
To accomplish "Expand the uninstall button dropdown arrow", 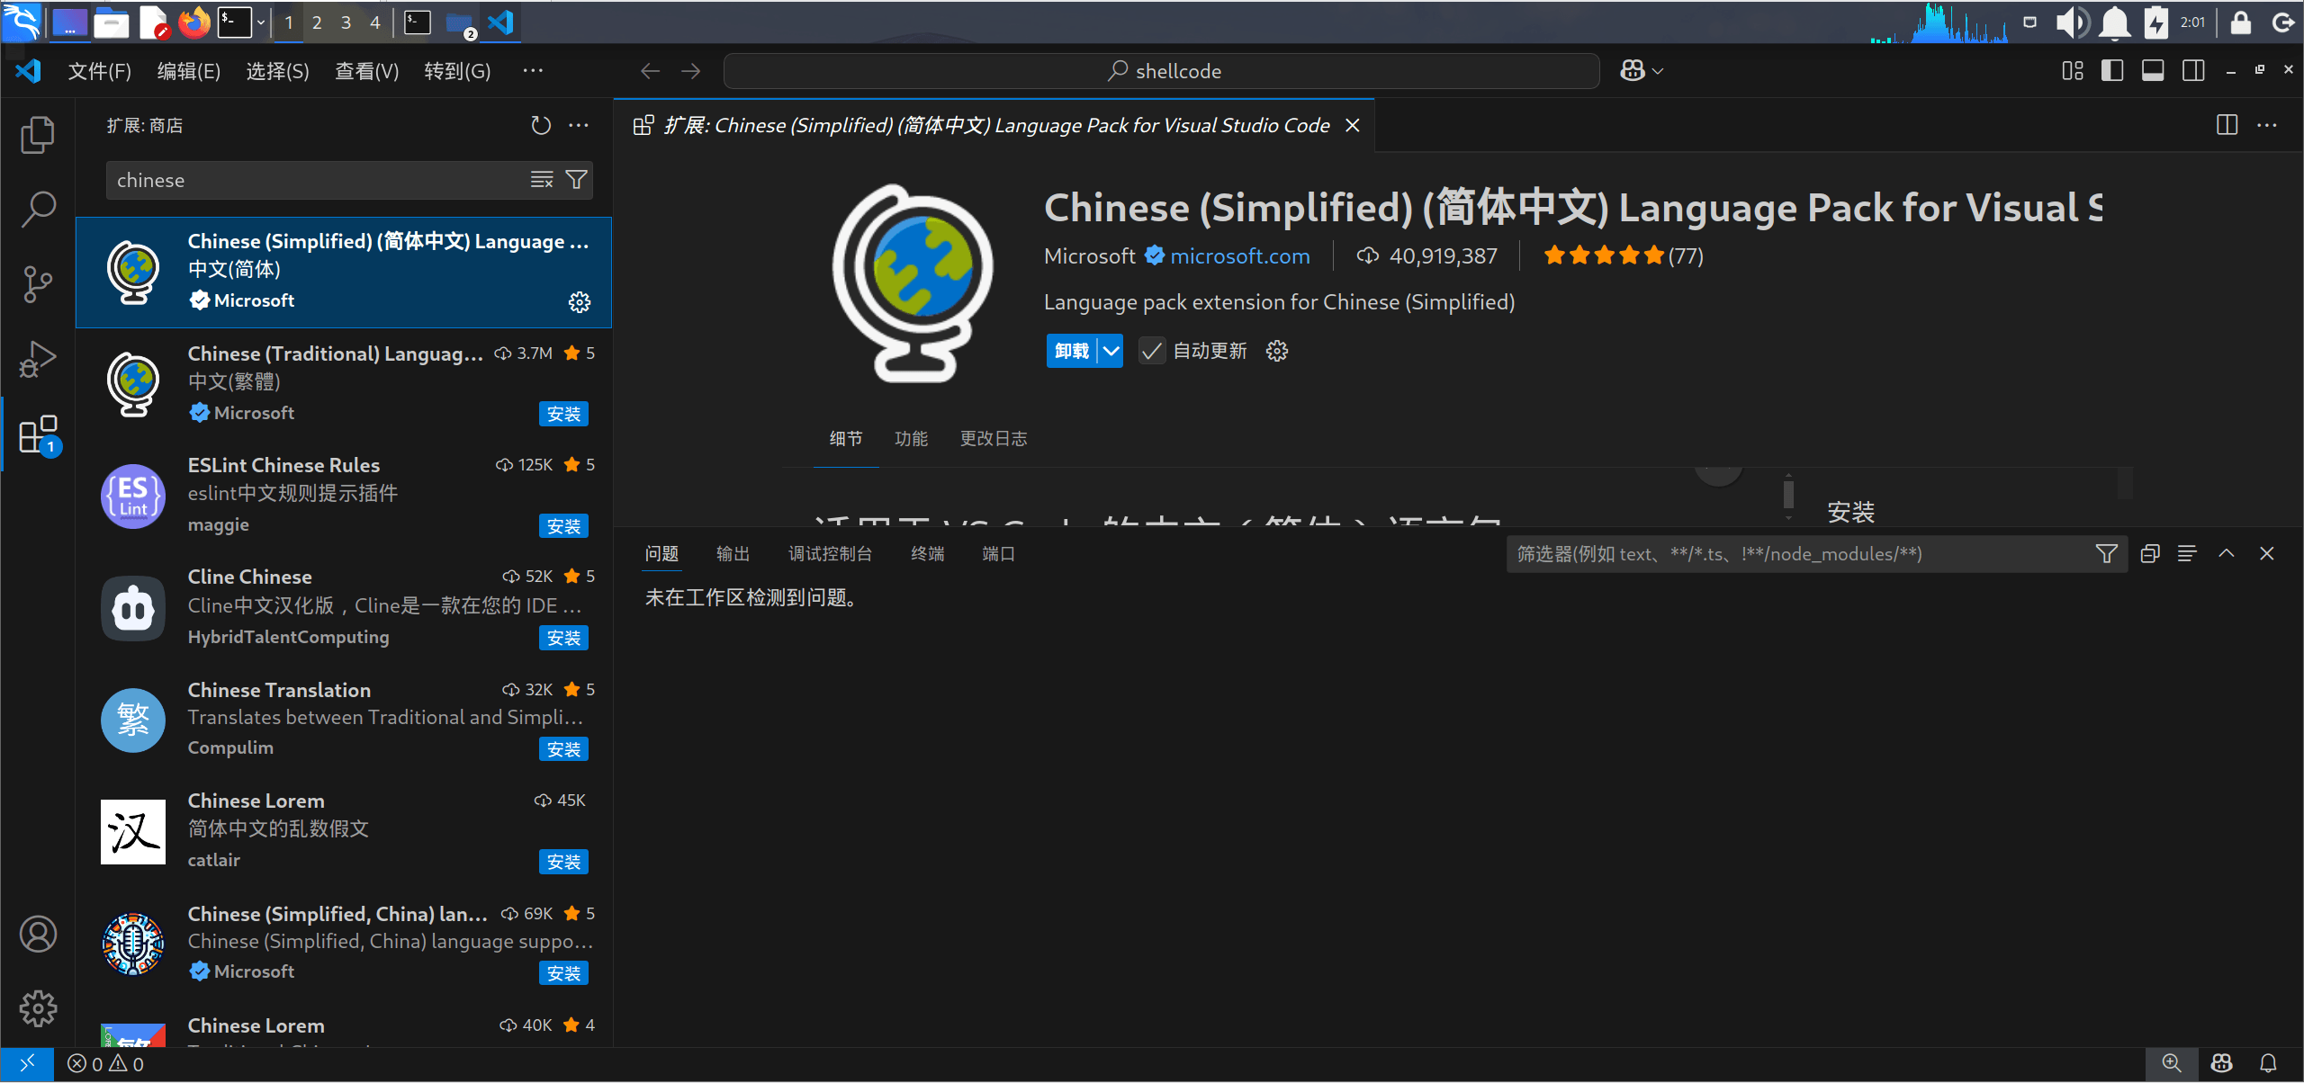I will (x=1111, y=351).
